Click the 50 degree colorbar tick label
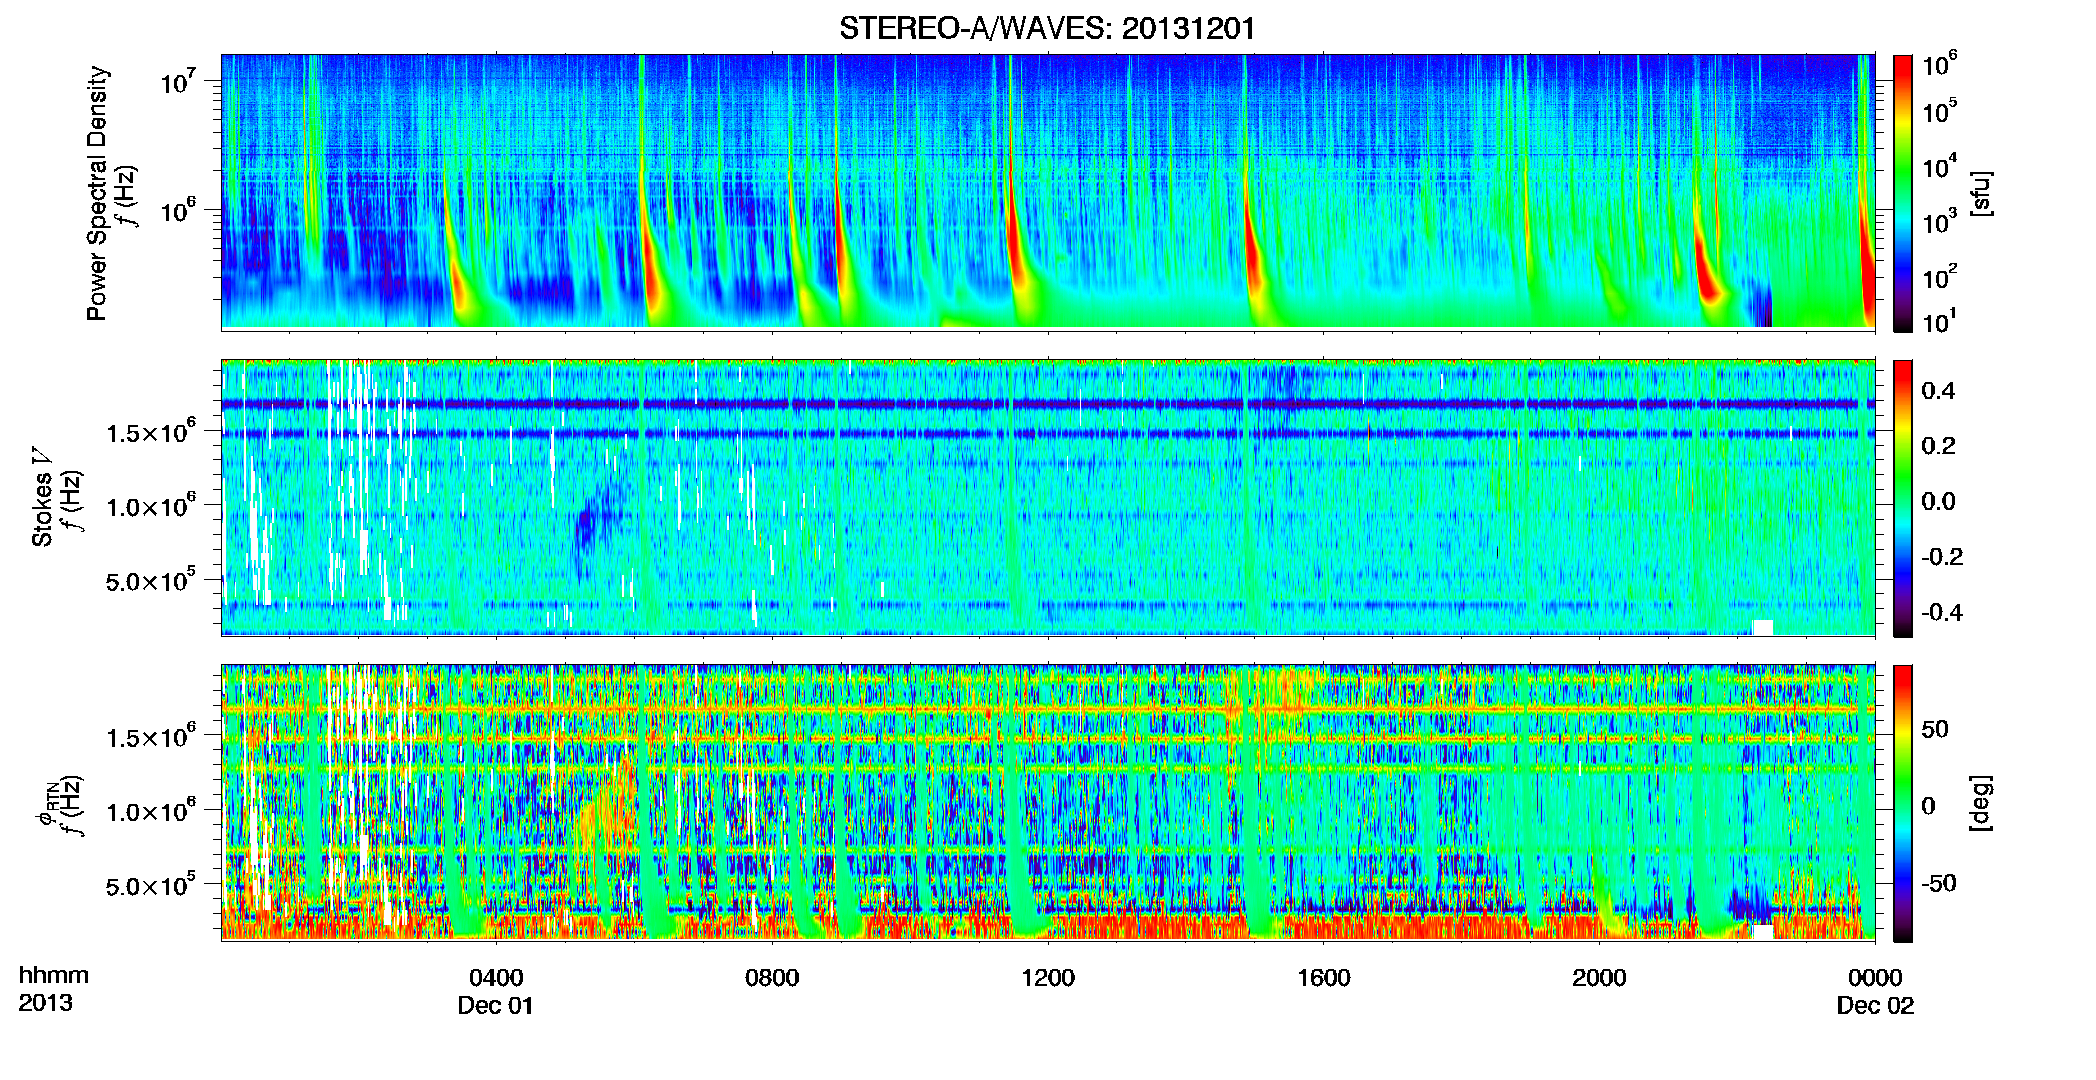The image size is (2096, 1080). point(1935,729)
